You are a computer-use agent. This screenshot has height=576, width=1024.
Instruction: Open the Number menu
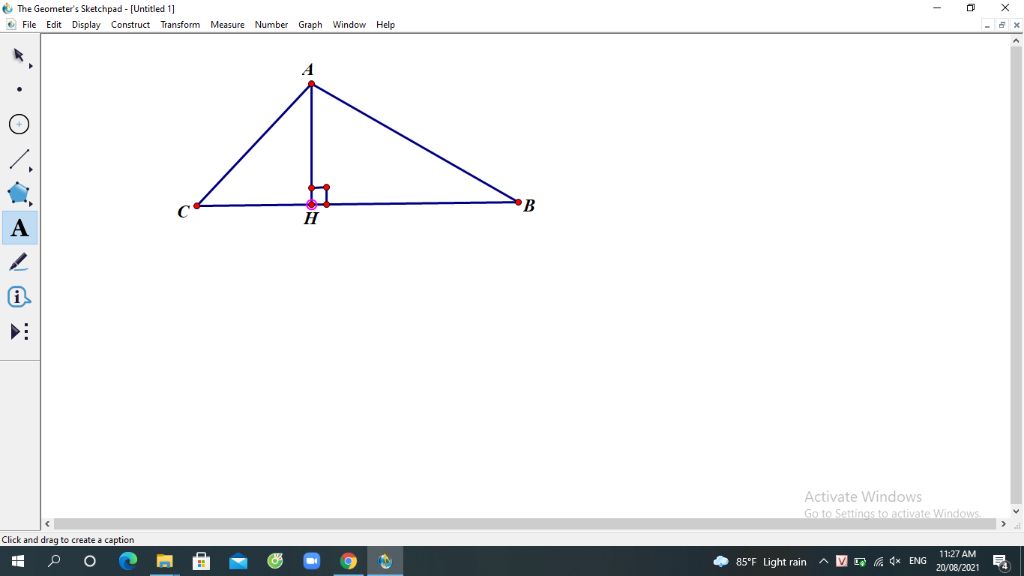pos(271,25)
